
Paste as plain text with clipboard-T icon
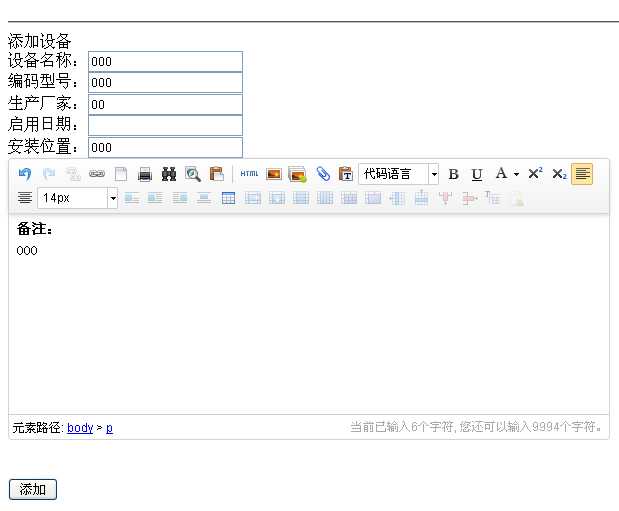pos(346,174)
